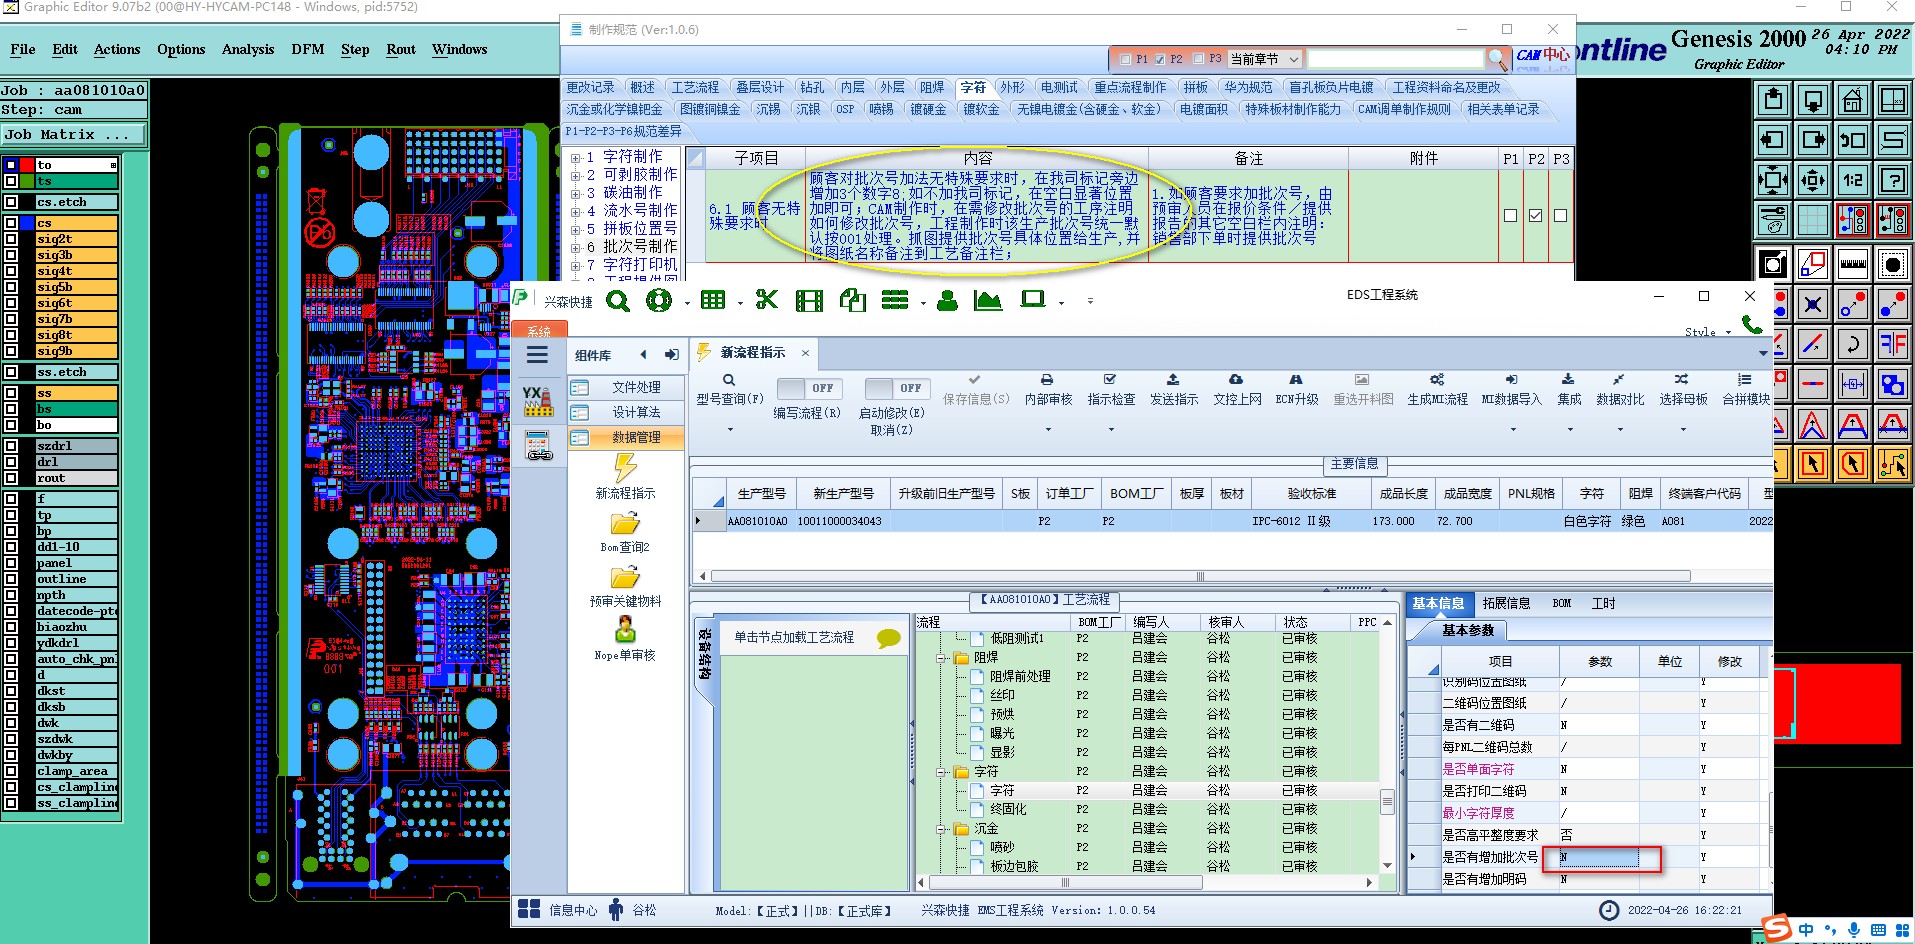Expand tree node 1 字符制作
The image size is (1915, 944).
[x=576, y=158]
